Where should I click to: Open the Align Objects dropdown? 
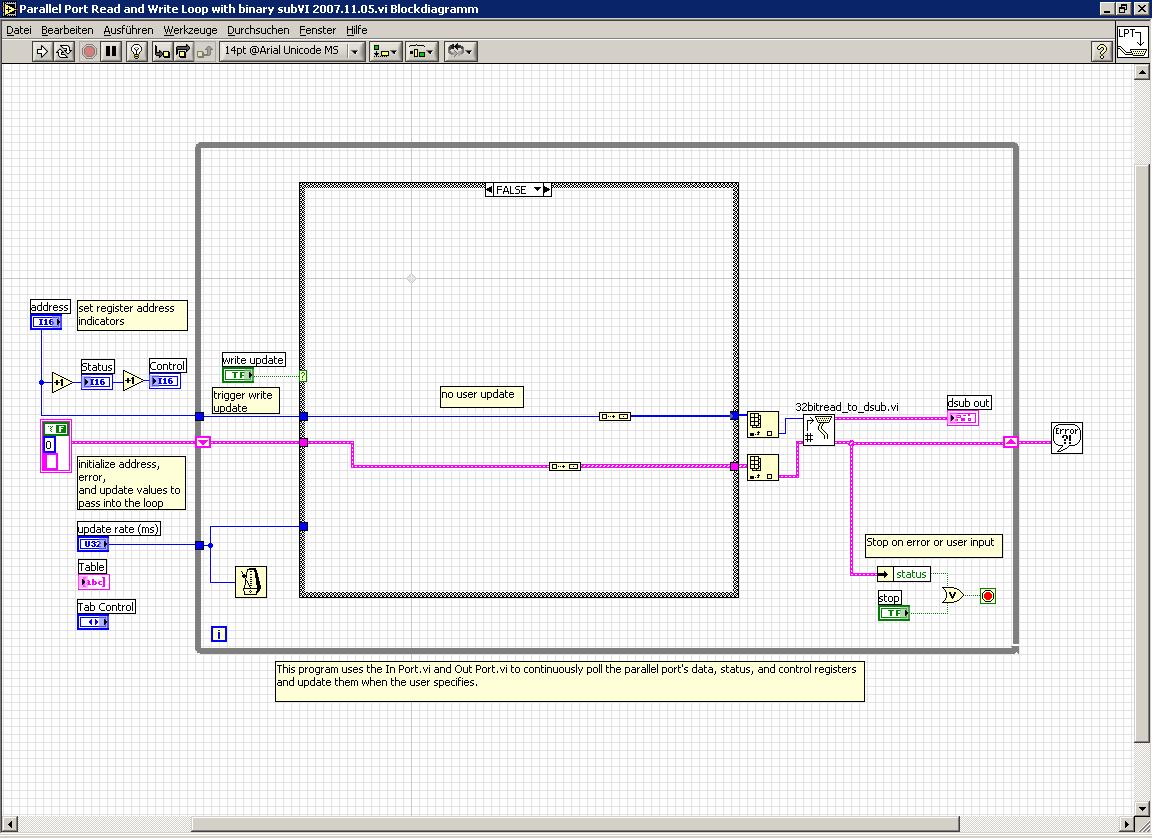[386, 51]
